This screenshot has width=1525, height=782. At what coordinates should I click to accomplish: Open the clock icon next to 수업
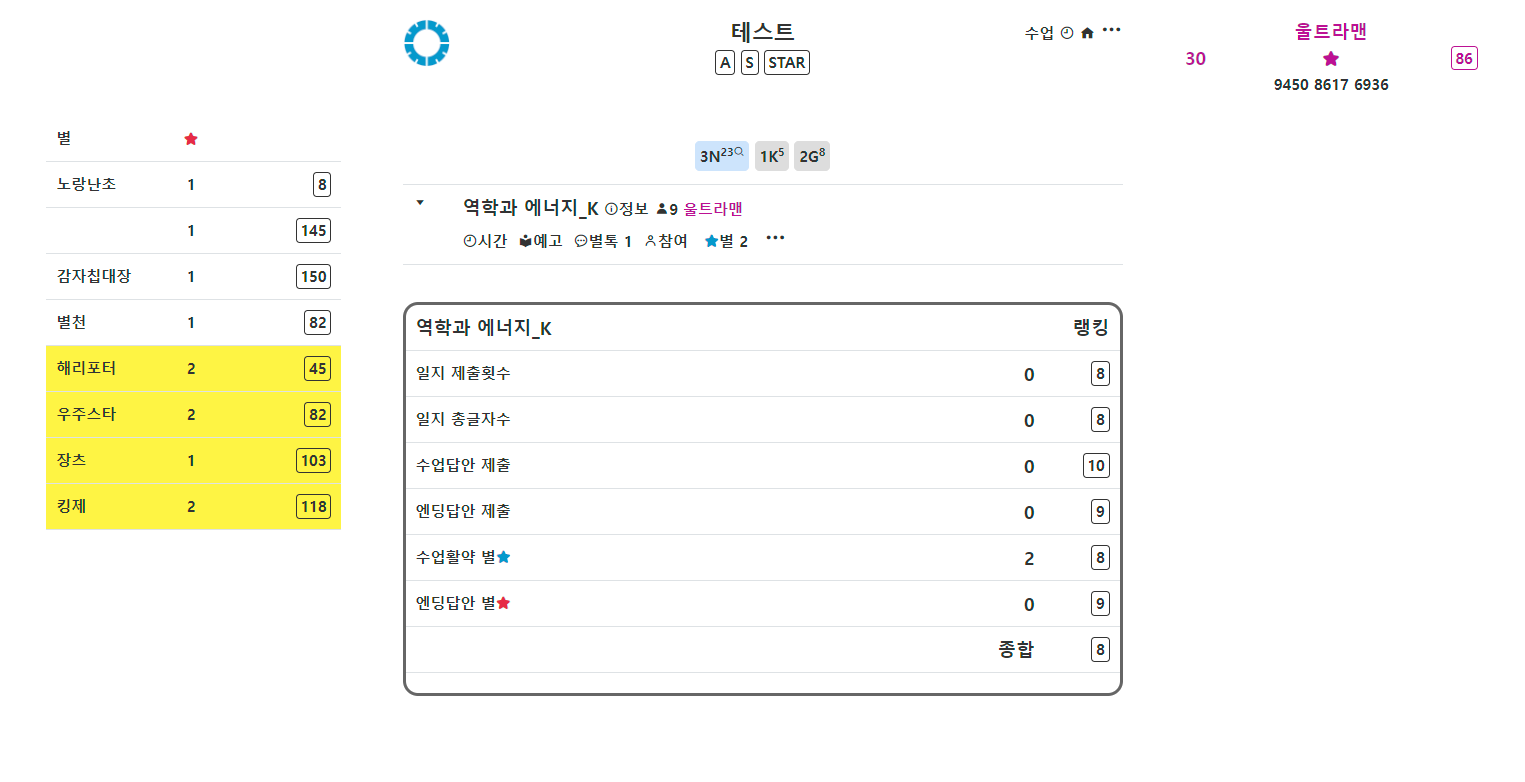pyautogui.click(x=1067, y=33)
